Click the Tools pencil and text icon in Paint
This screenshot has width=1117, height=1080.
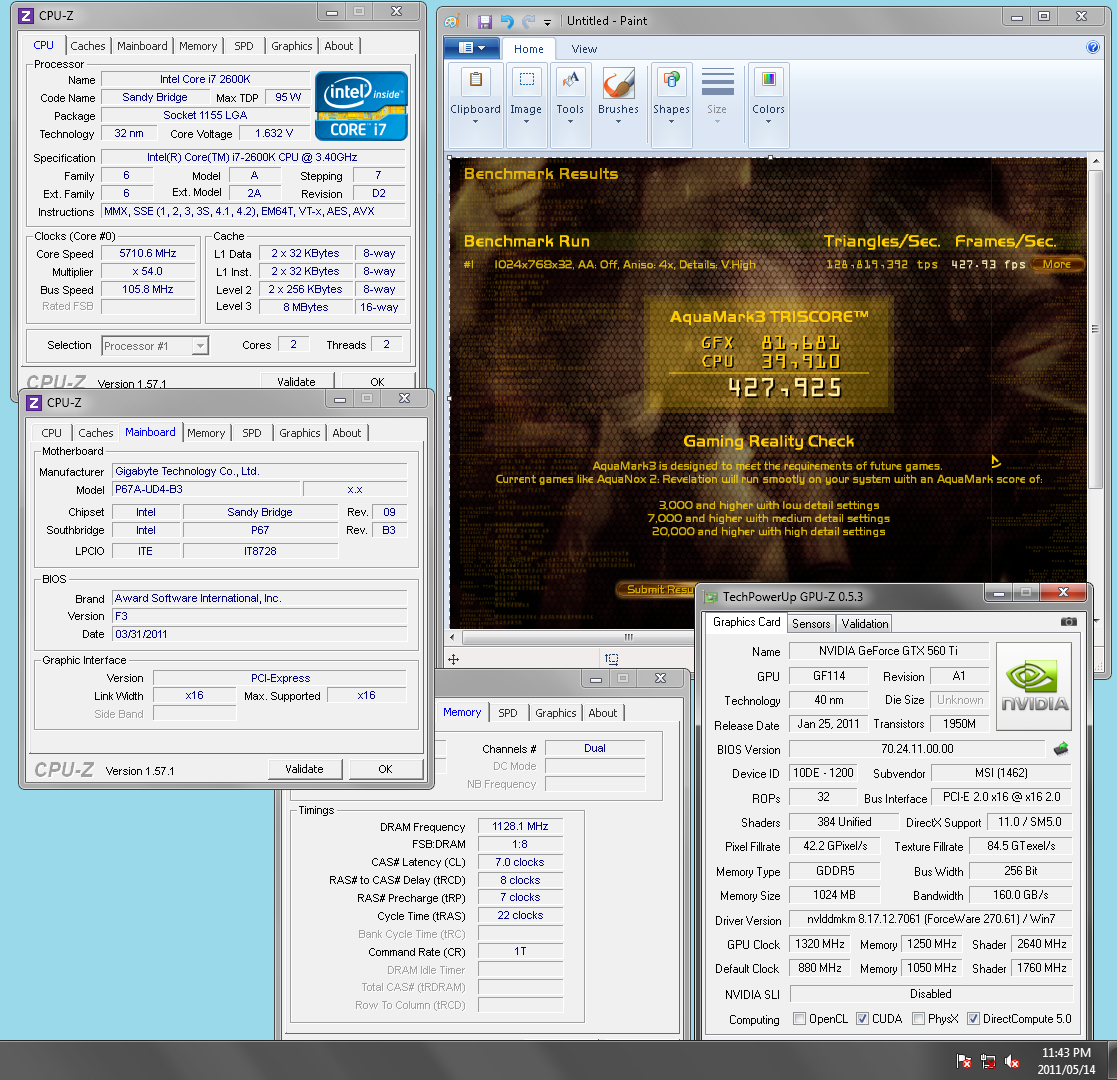(x=570, y=81)
